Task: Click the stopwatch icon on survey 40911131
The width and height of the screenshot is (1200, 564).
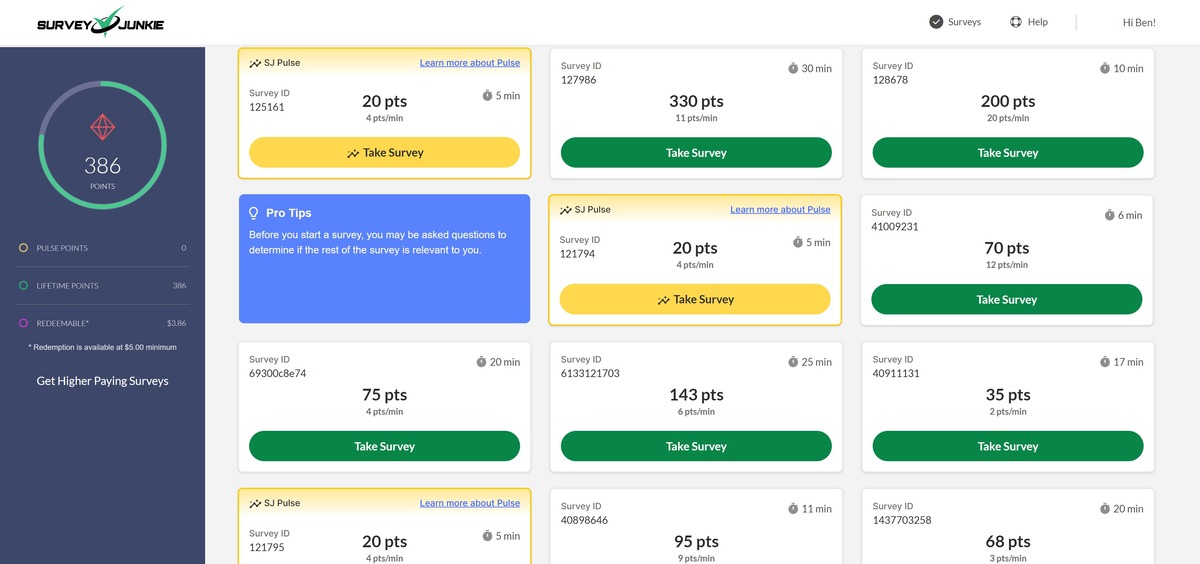Action: pyautogui.click(x=1105, y=362)
